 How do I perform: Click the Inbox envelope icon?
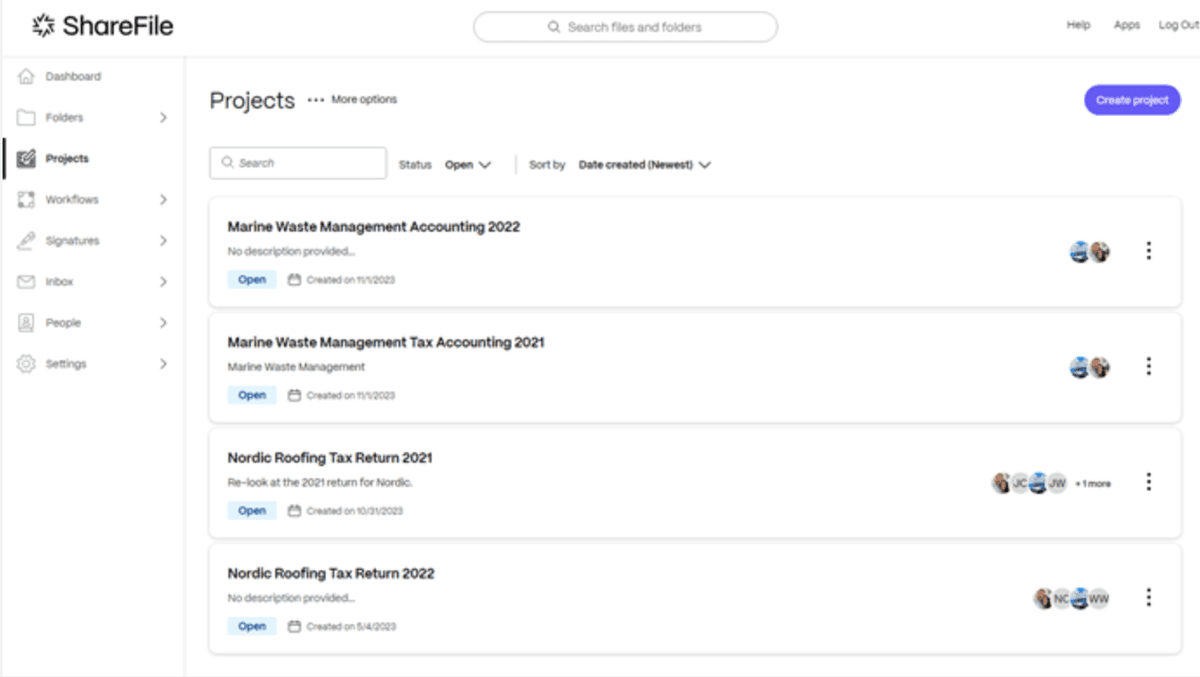27,282
